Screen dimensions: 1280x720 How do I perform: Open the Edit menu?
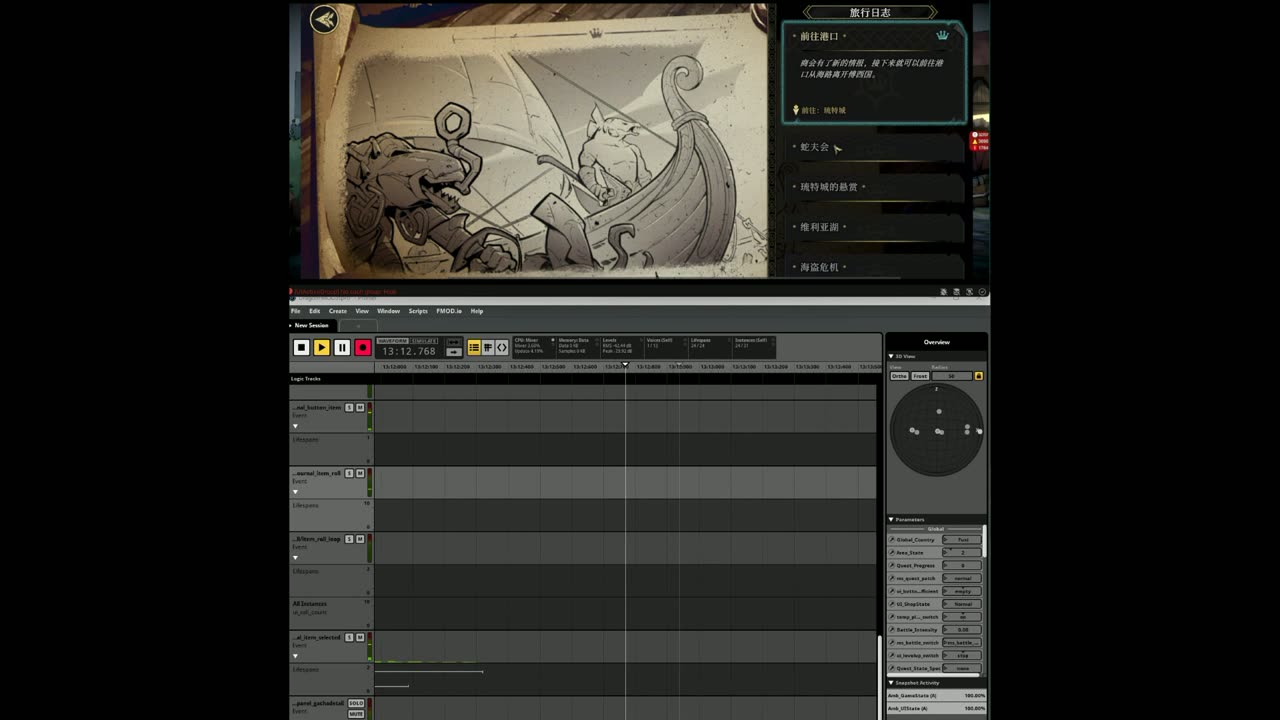coord(314,311)
